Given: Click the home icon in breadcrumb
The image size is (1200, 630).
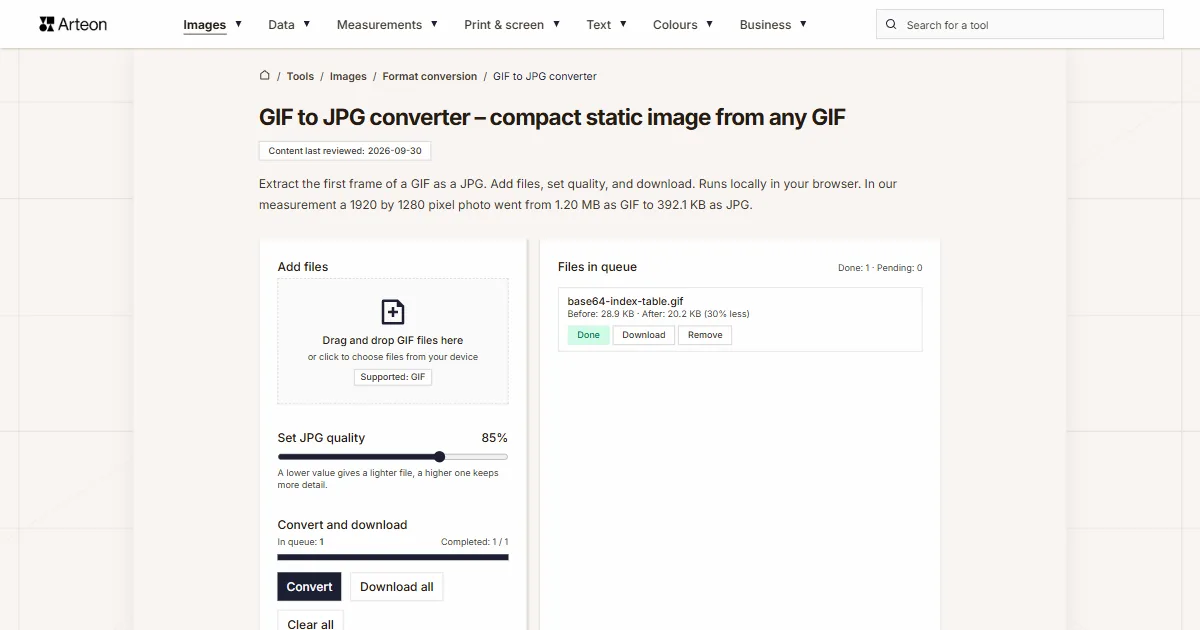Looking at the screenshot, I should (x=265, y=75).
